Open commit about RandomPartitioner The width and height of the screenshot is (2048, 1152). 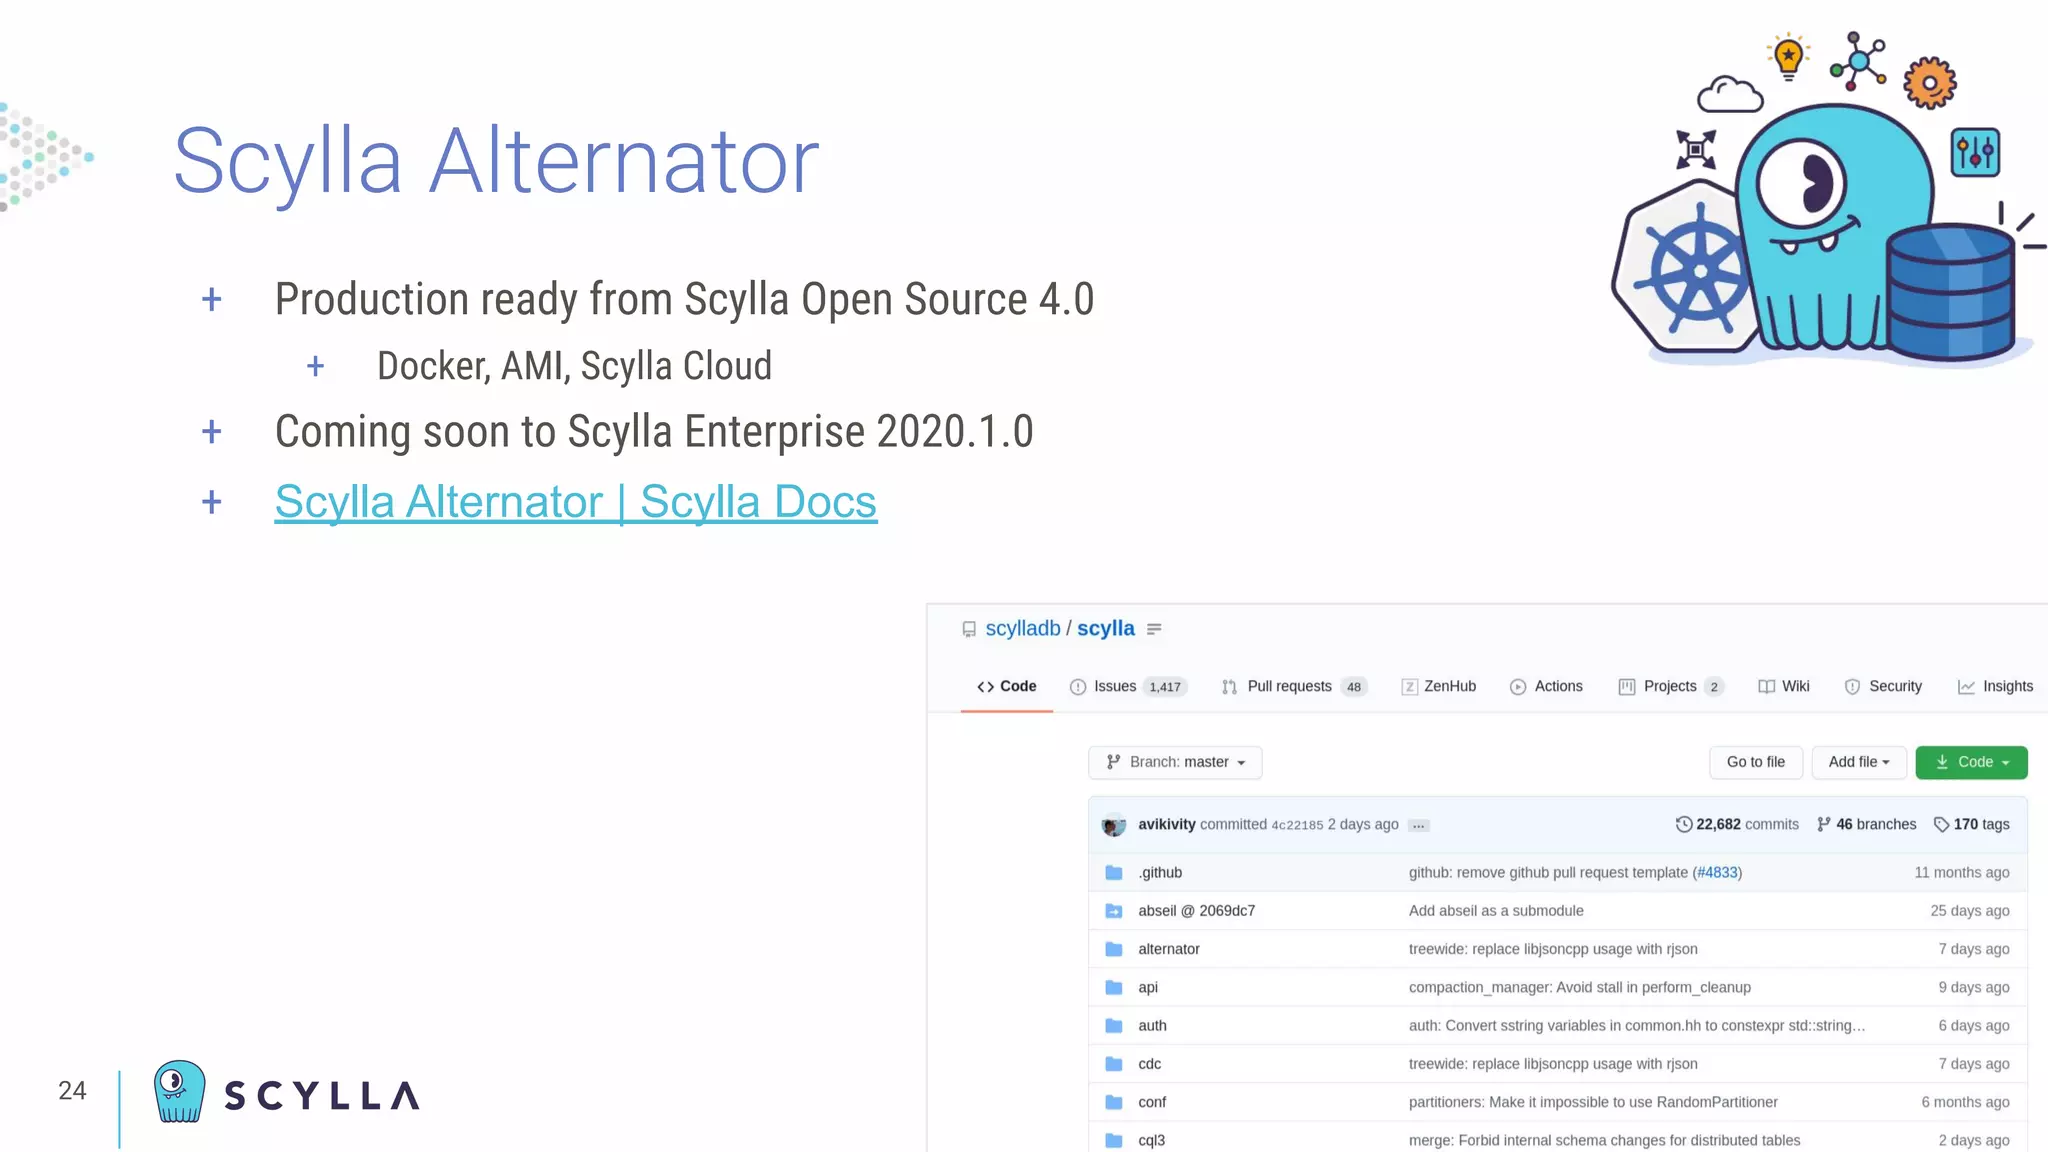[1593, 1102]
